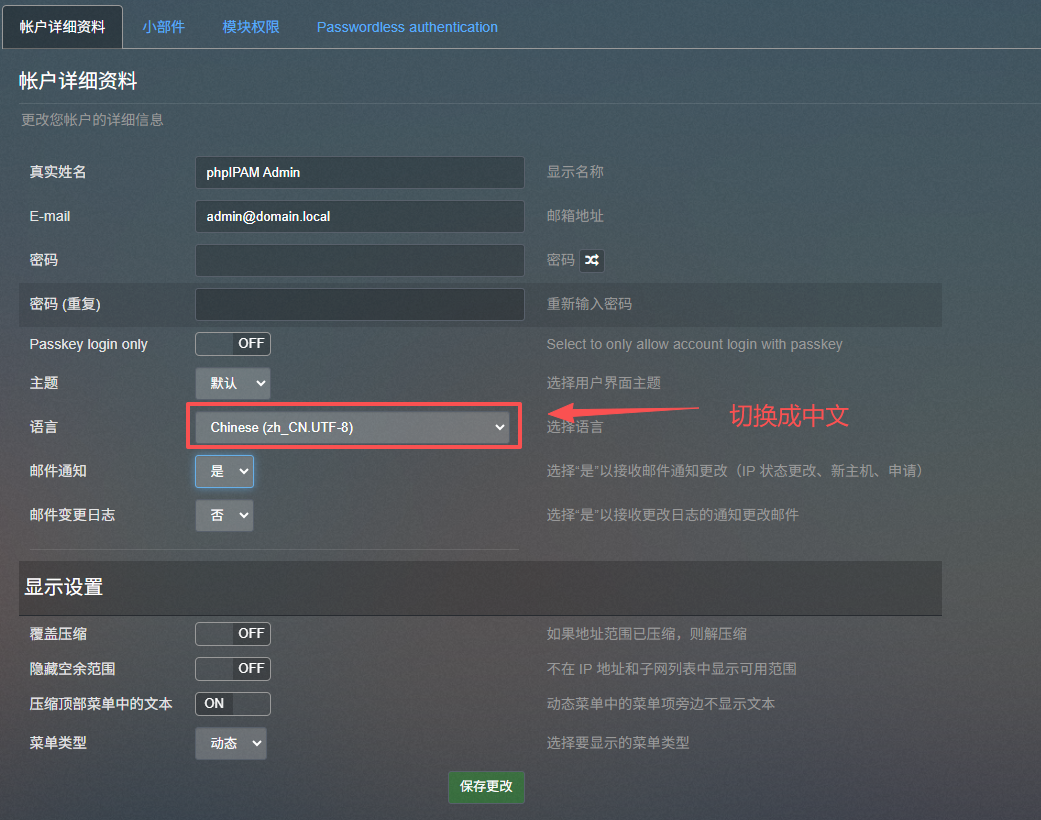Enable the Passkey login only switch
This screenshot has width=1041, height=820.
pos(232,343)
